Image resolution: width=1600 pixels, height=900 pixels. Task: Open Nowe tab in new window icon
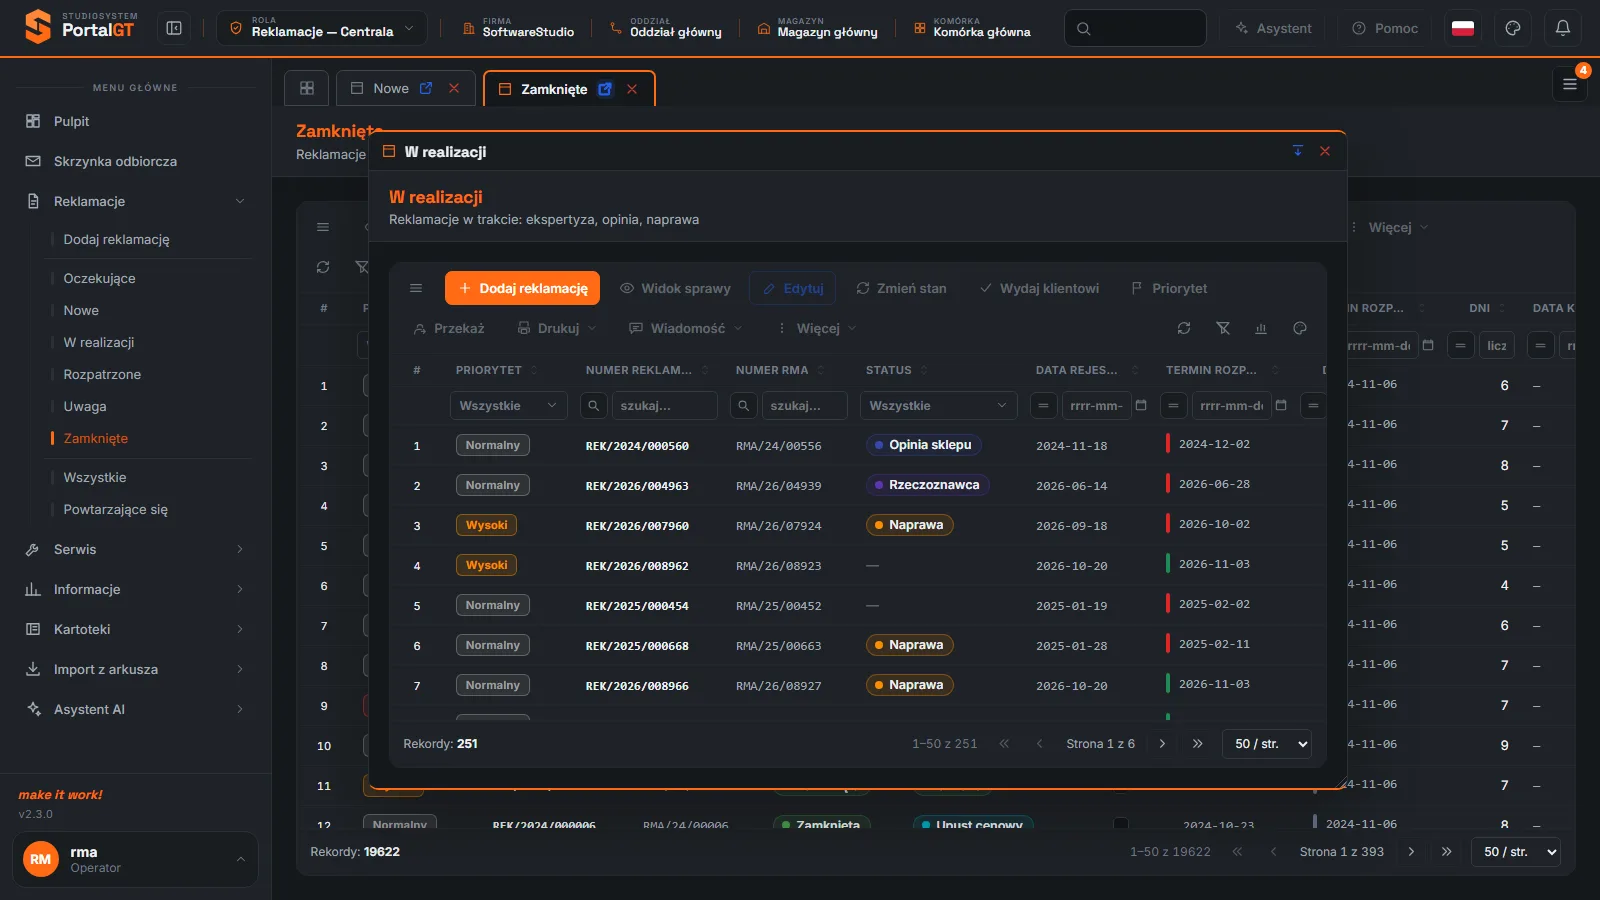click(x=426, y=88)
